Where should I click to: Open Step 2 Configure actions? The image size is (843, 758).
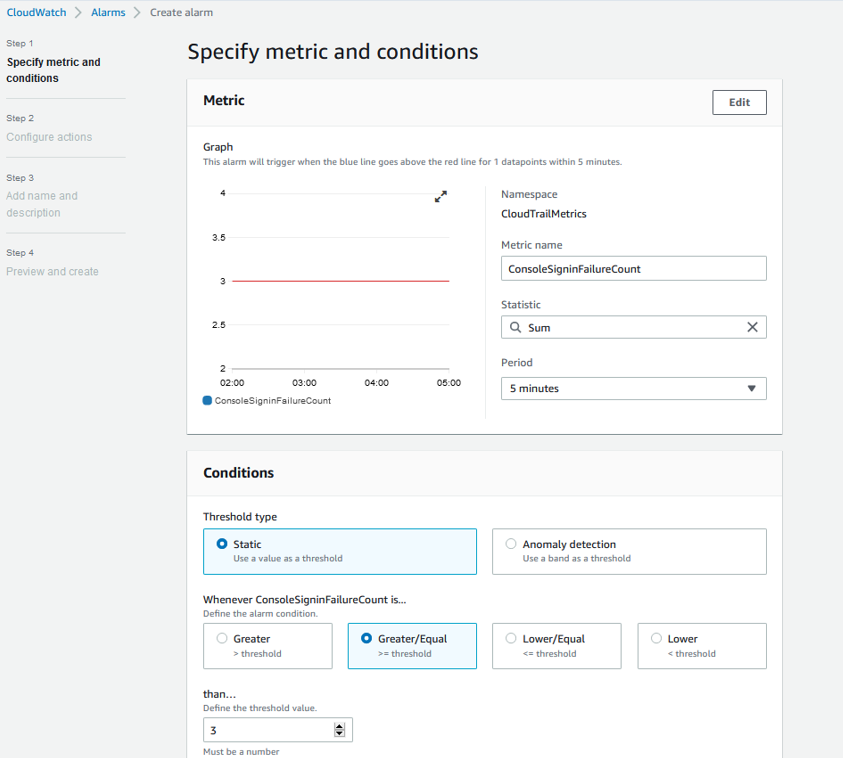49,137
